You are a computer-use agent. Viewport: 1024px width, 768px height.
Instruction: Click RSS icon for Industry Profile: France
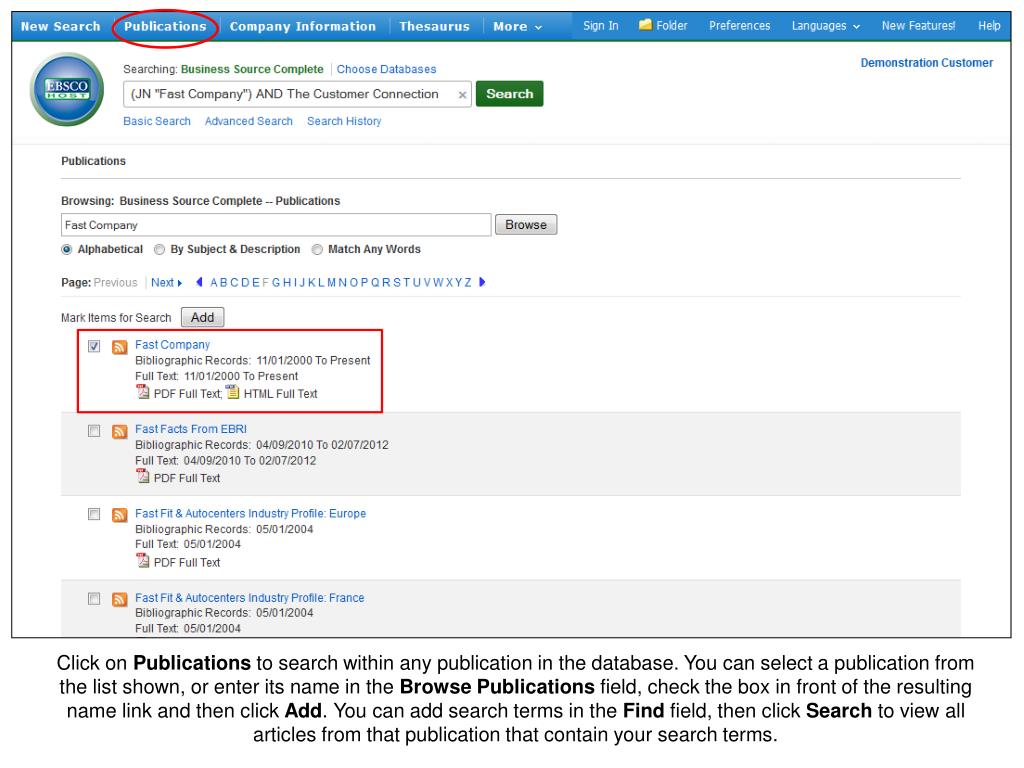click(x=119, y=600)
